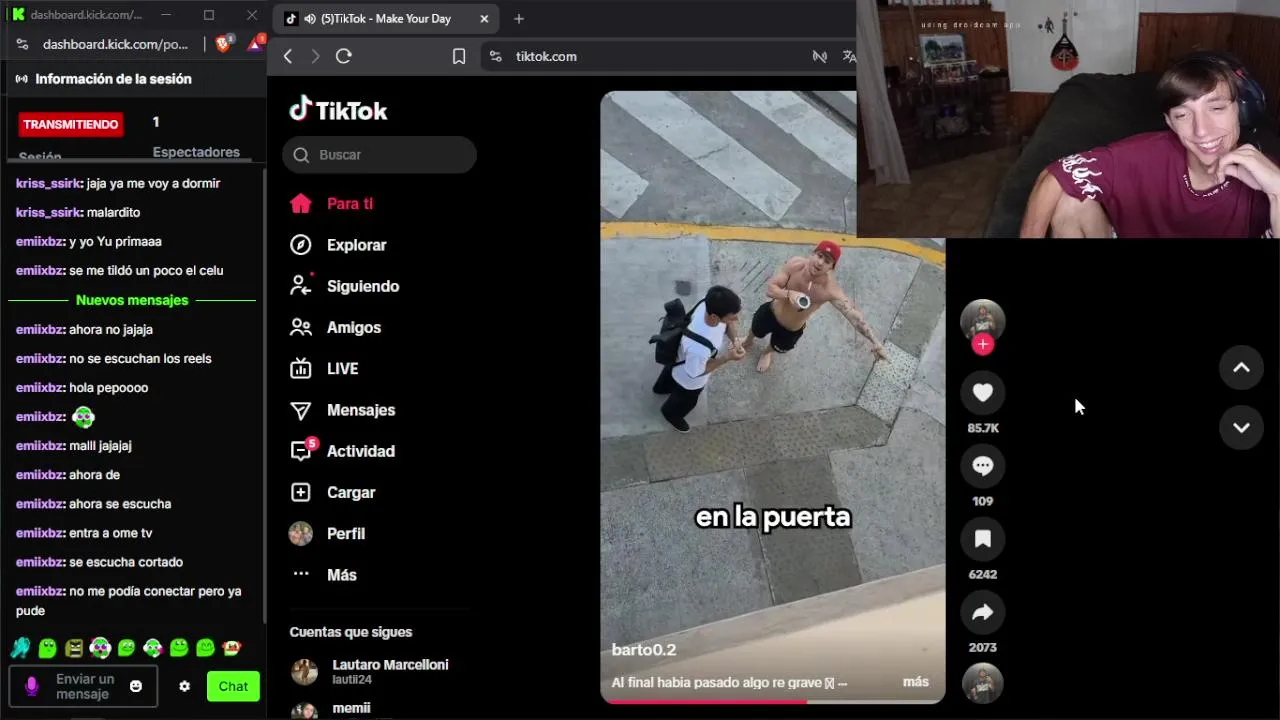Click the video progress bar
This screenshot has height=720, width=1280.
[772, 701]
